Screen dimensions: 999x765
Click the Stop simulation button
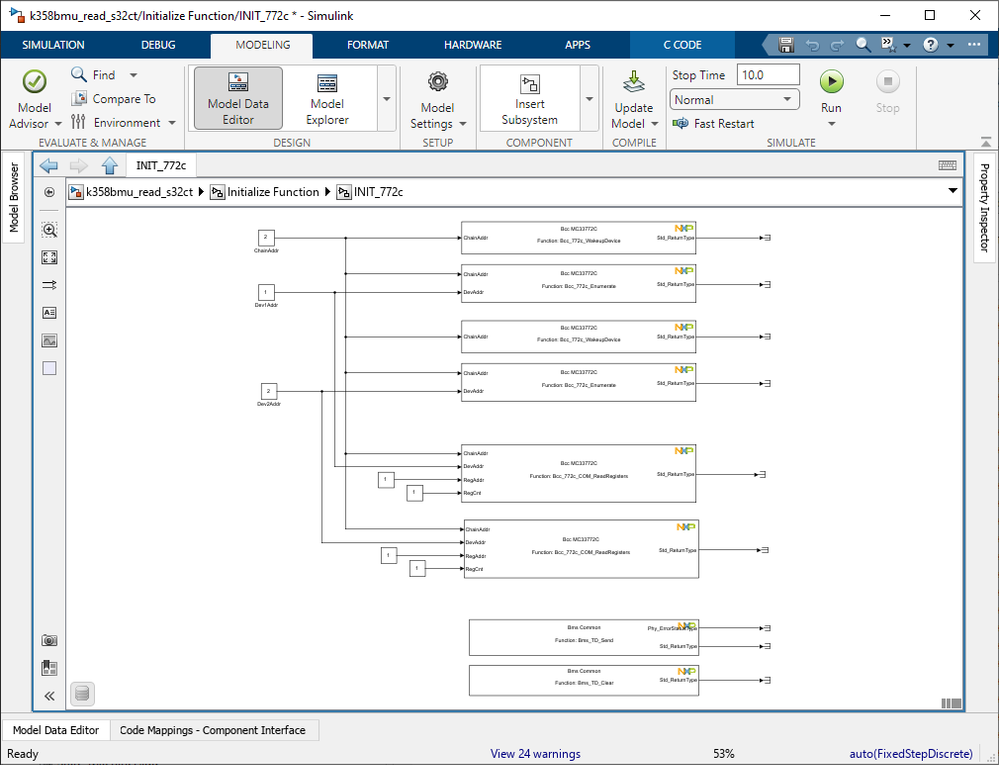[888, 92]
